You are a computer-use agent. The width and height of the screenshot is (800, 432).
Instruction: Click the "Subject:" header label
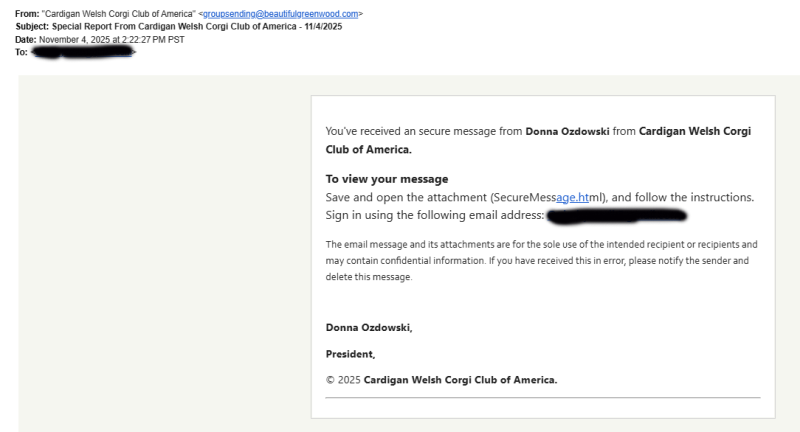click(33, 27)
